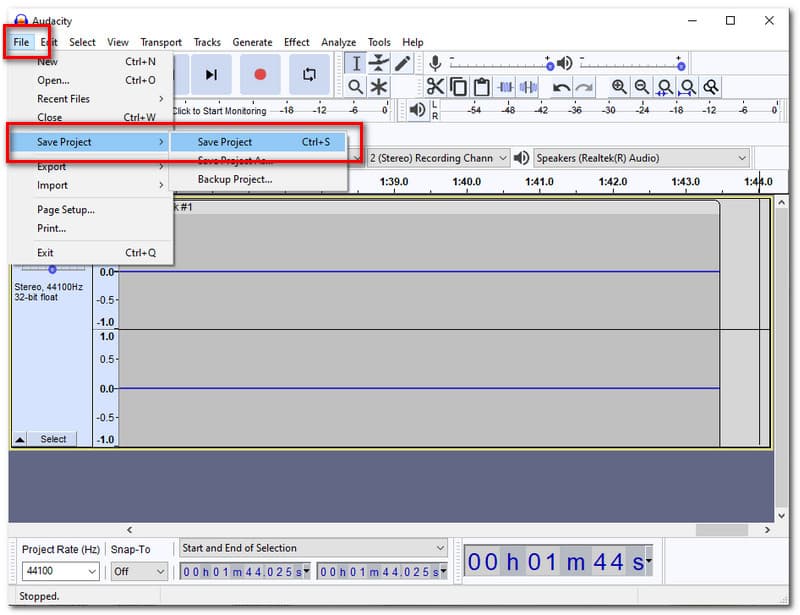
Task: Choose Open... from File menu
Action: [92, 80]
